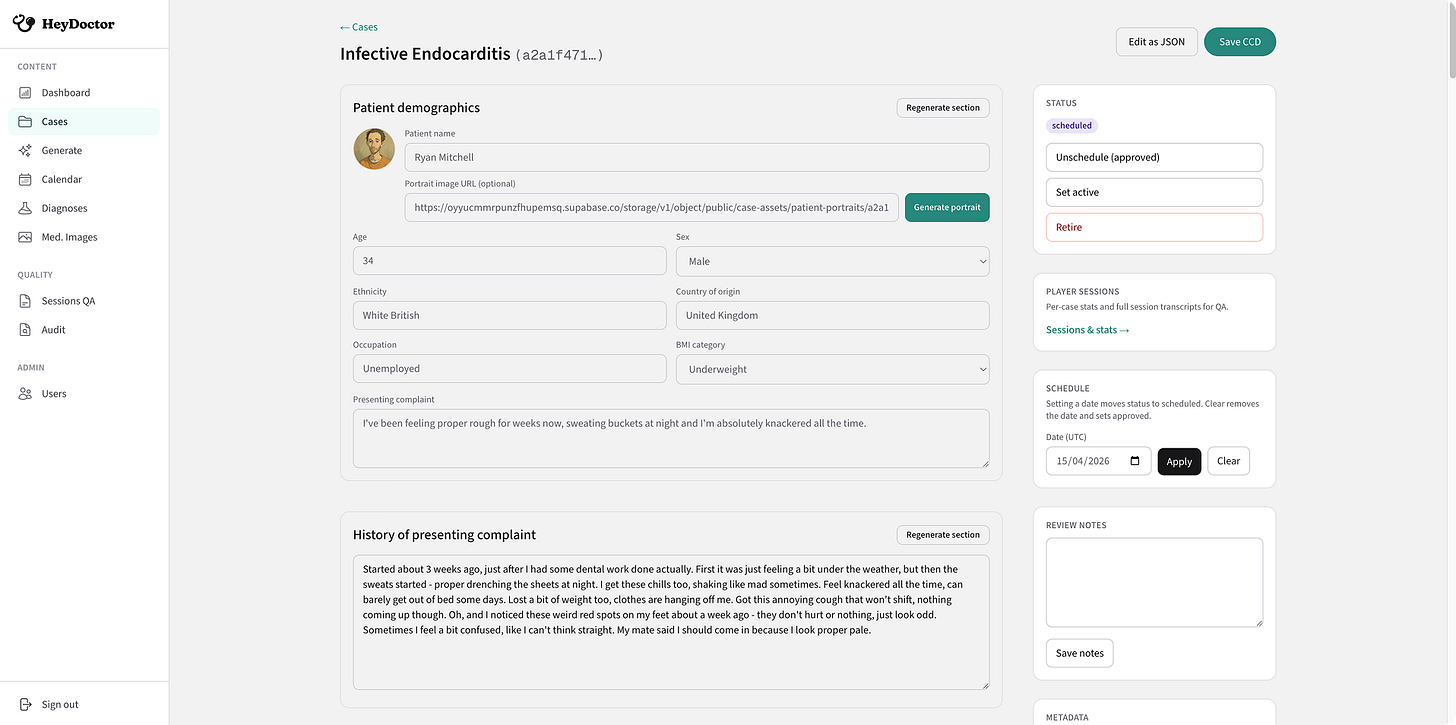Focus the Review notes text area
The height and width of the screenshot is (725, 1456).
click(x=1154, y=583)
